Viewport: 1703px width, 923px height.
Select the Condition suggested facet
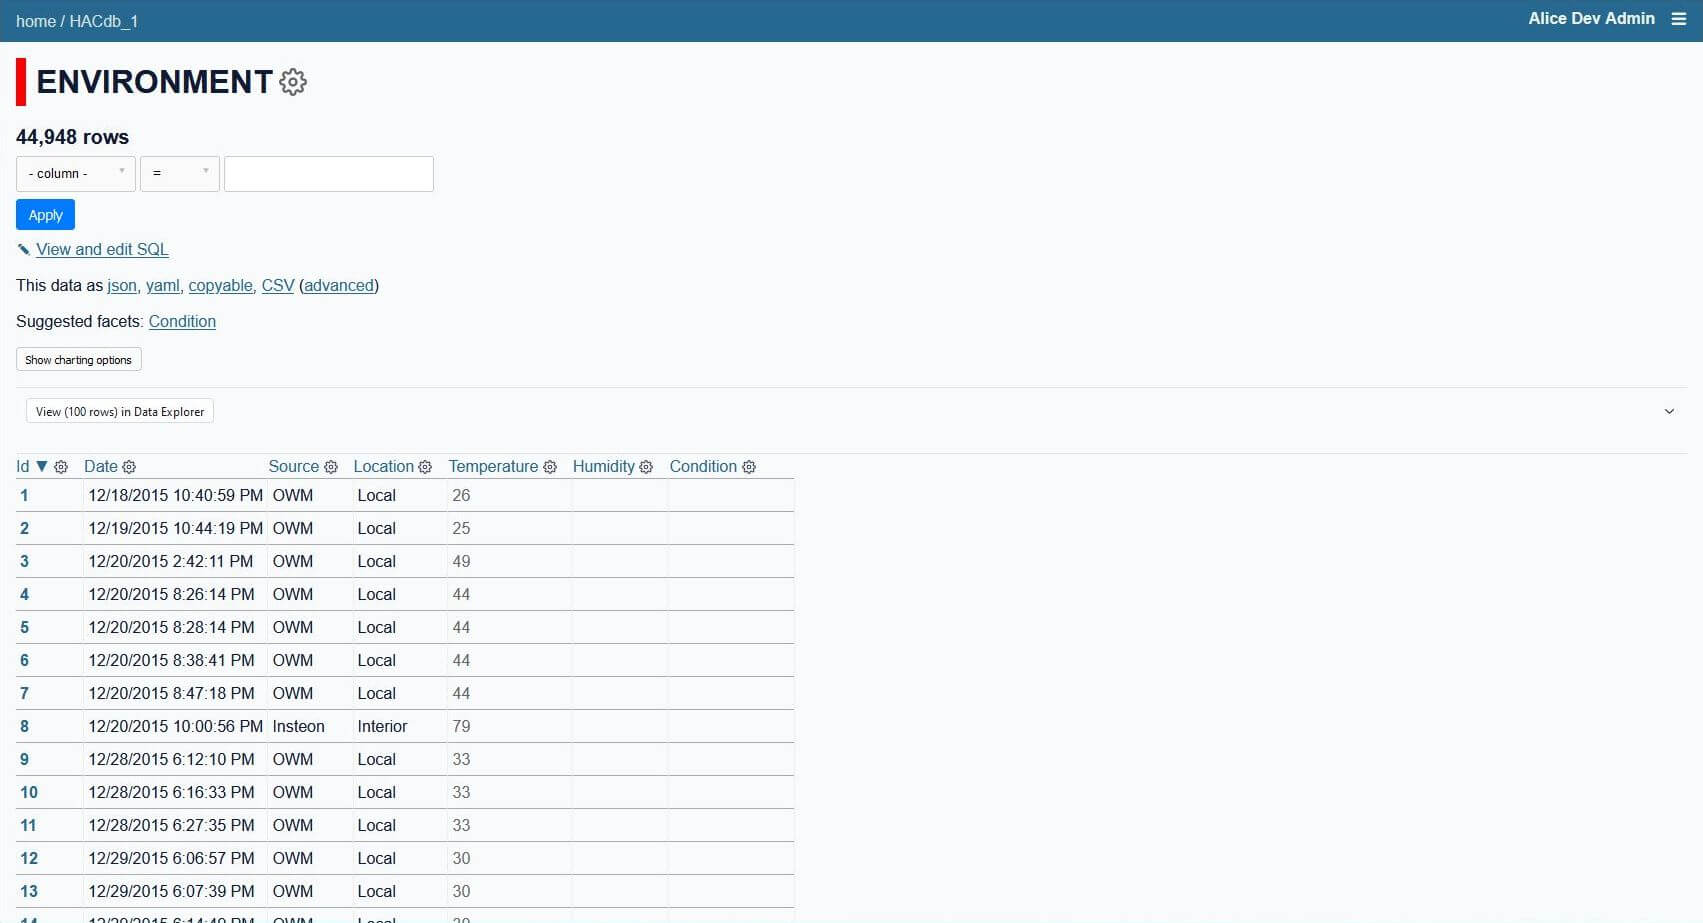[182, 322]
